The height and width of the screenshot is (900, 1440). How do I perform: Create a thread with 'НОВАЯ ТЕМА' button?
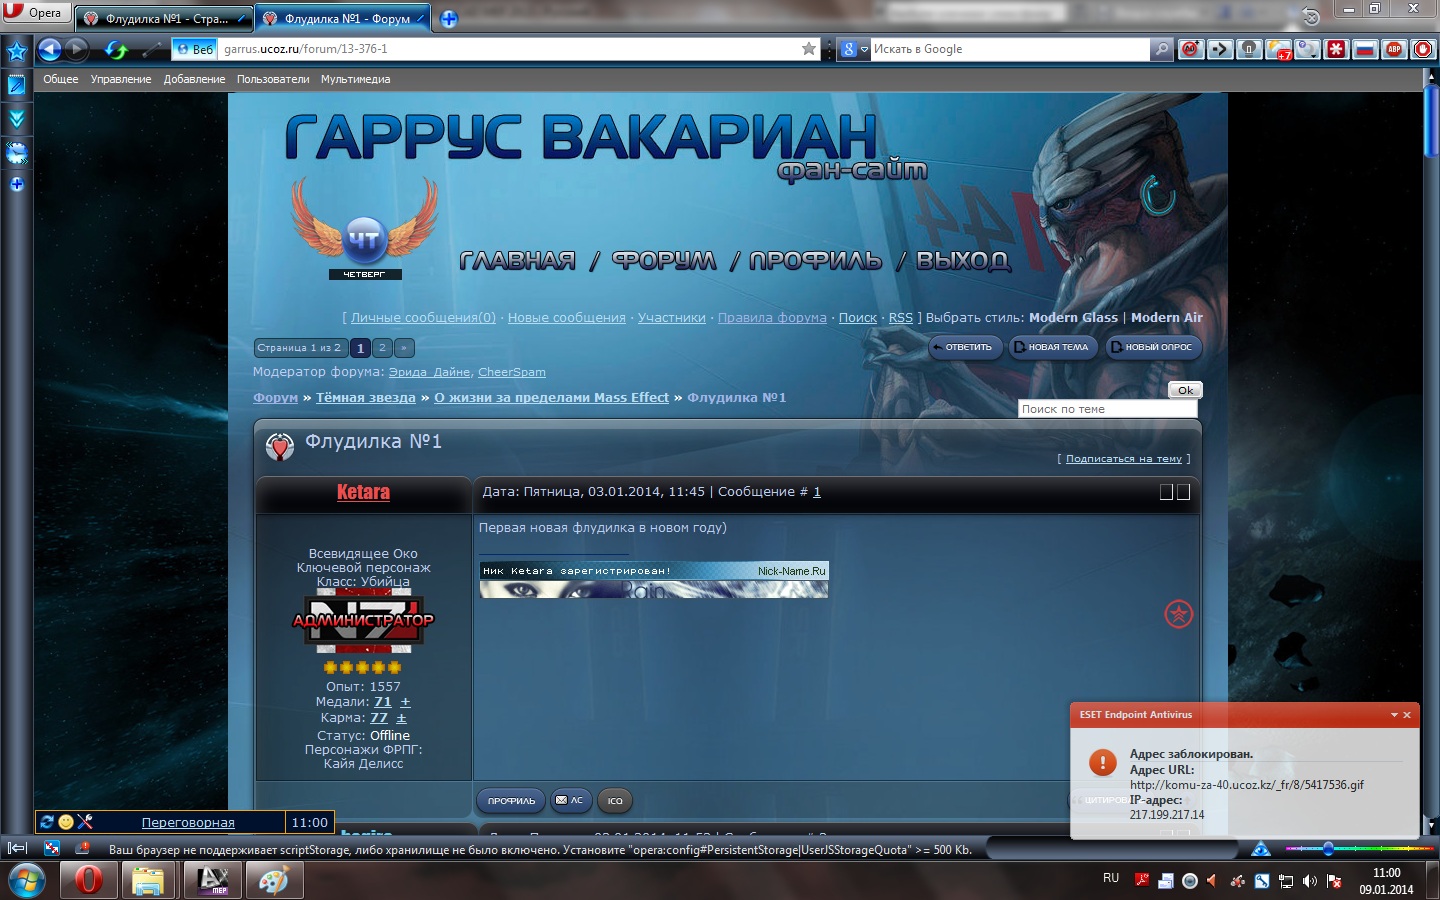[x=1053, y=348]
